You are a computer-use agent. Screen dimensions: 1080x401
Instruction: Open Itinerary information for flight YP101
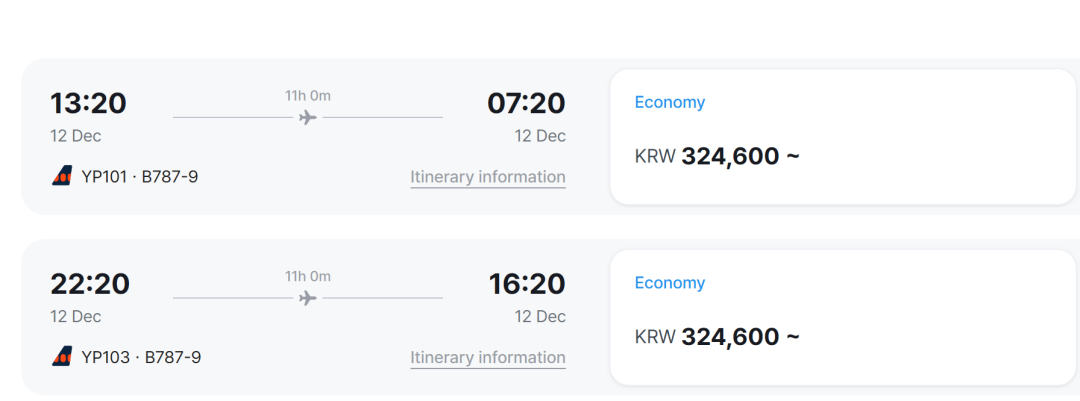tap(488, 177)
